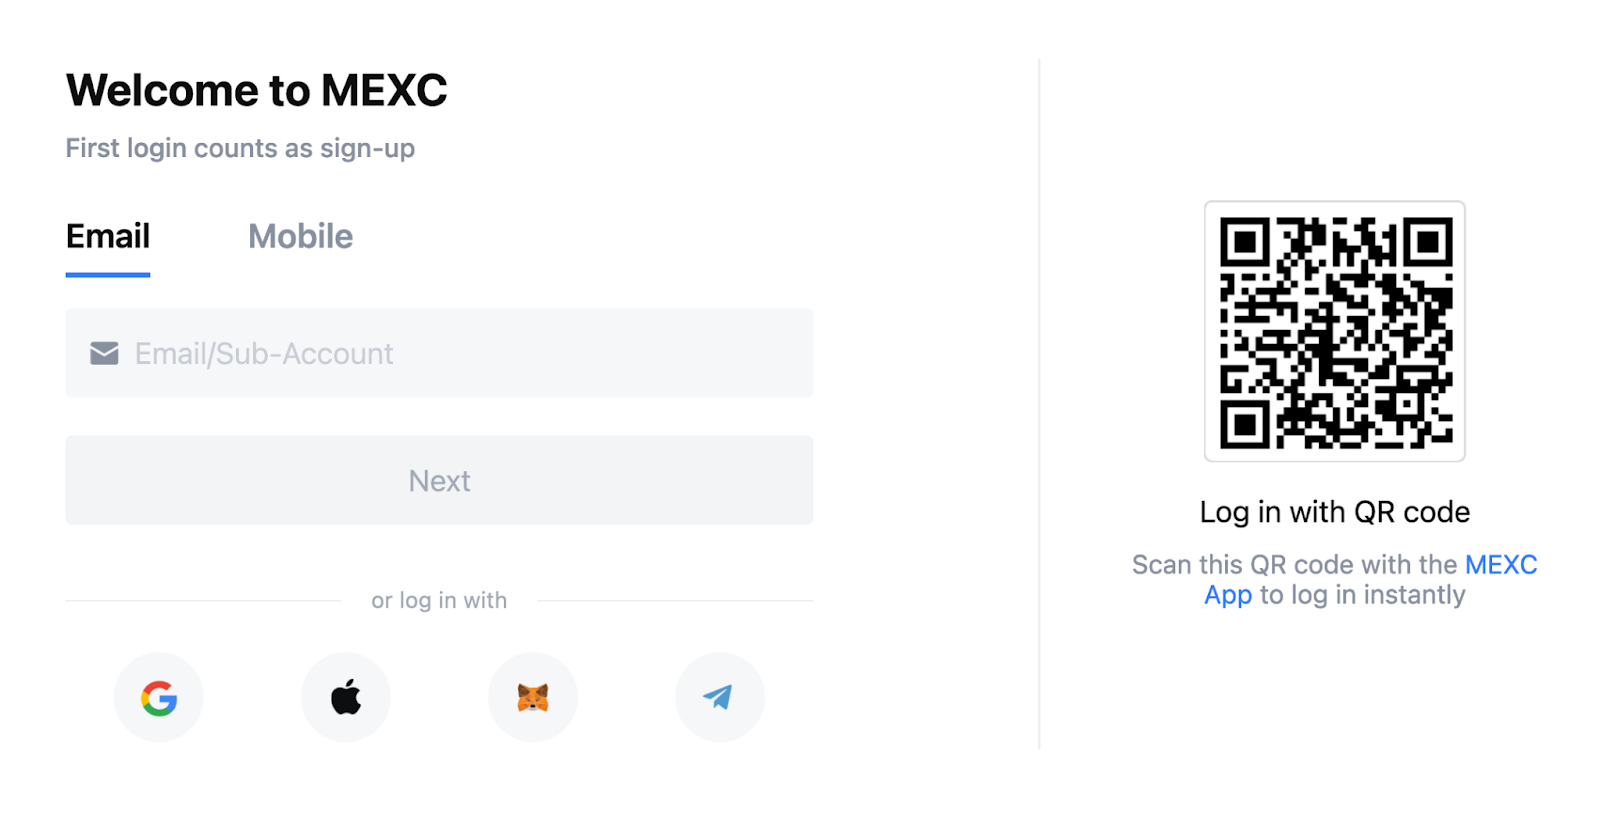Log in with the Google icon
The height and width of the screenshot is (822, 1600).
pos(158,697)
